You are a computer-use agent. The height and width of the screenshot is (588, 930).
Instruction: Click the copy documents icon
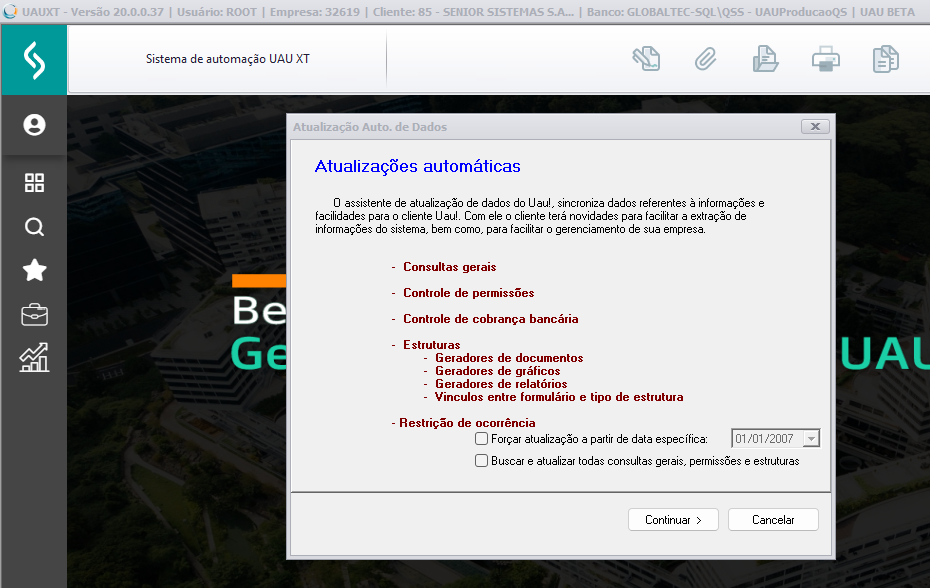tap(885, 59)
